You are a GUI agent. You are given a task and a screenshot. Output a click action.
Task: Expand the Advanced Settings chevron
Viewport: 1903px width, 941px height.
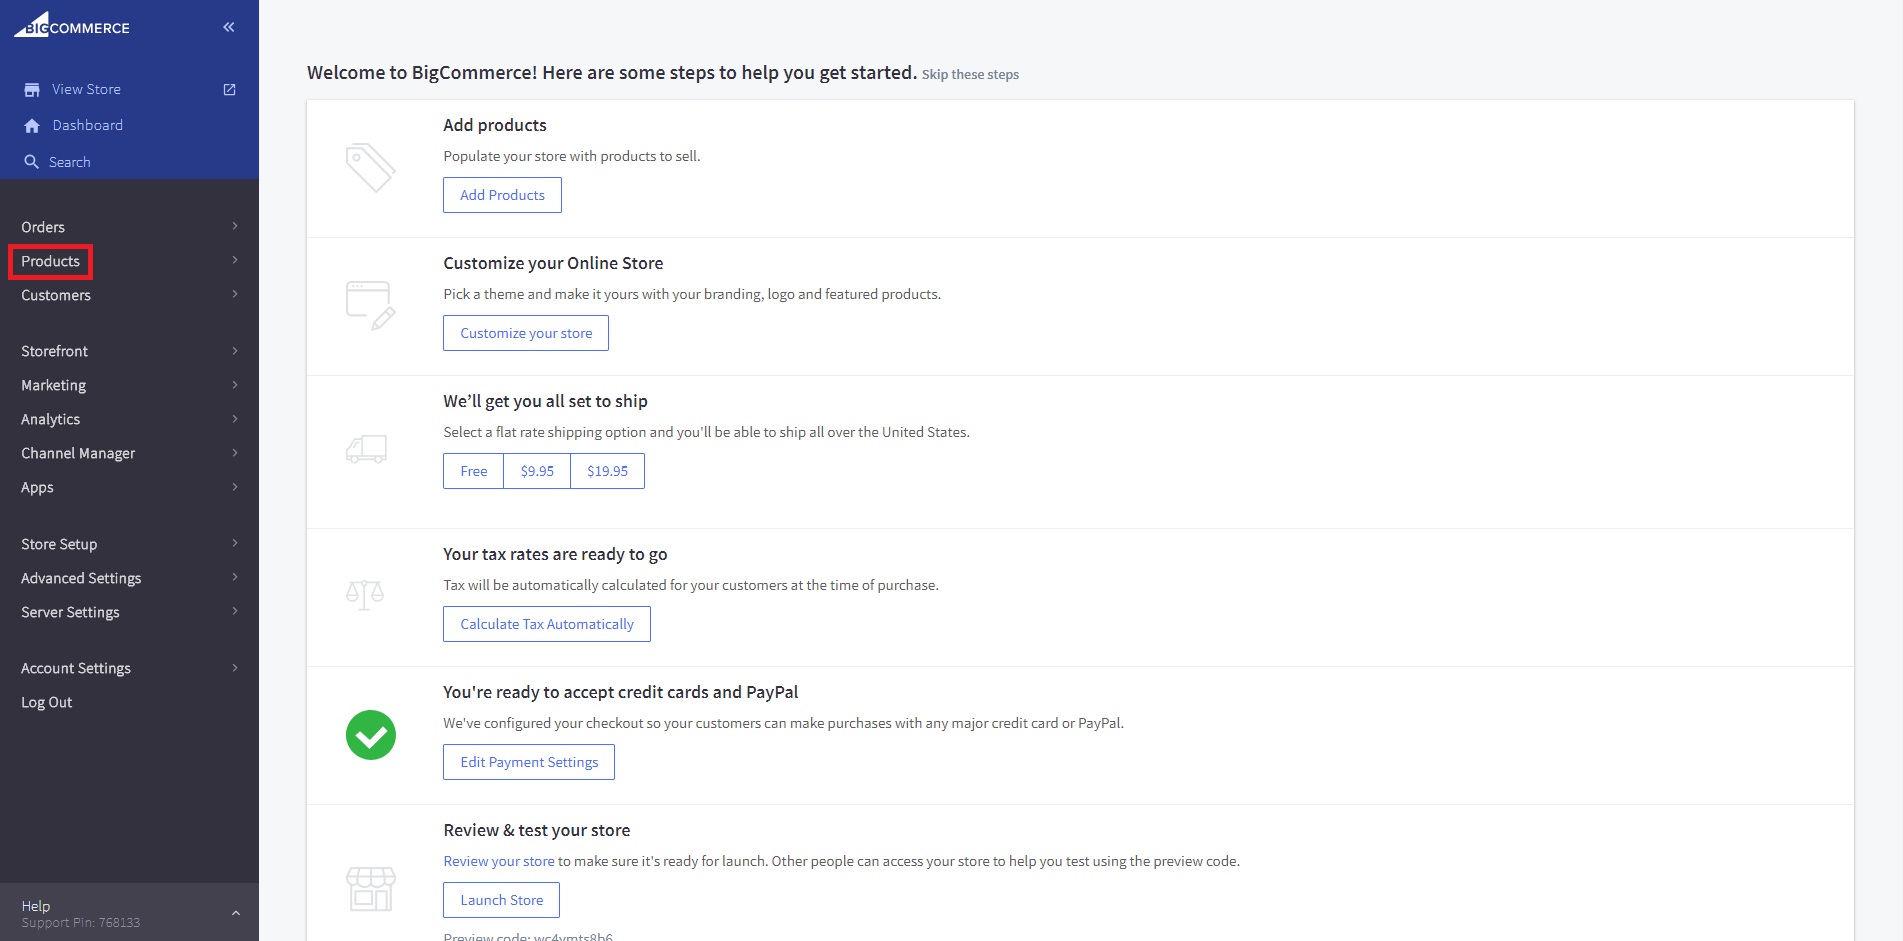tap(235, 577)
